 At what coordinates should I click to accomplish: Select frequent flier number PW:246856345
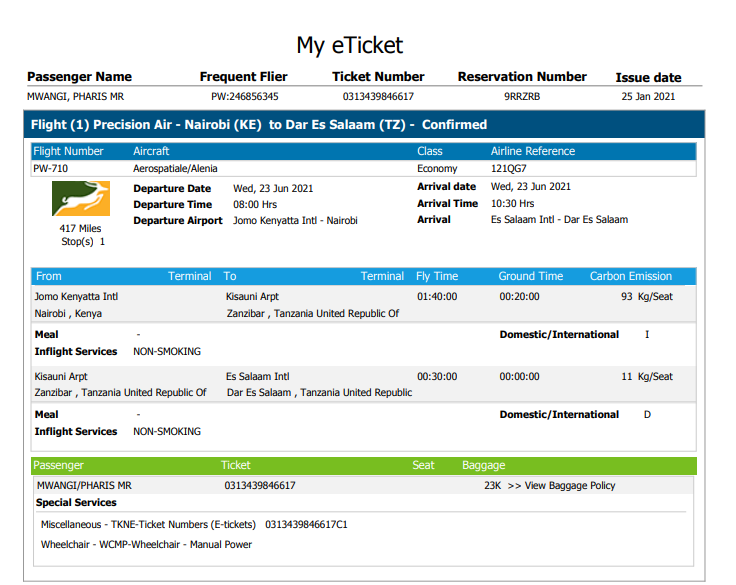245,97
